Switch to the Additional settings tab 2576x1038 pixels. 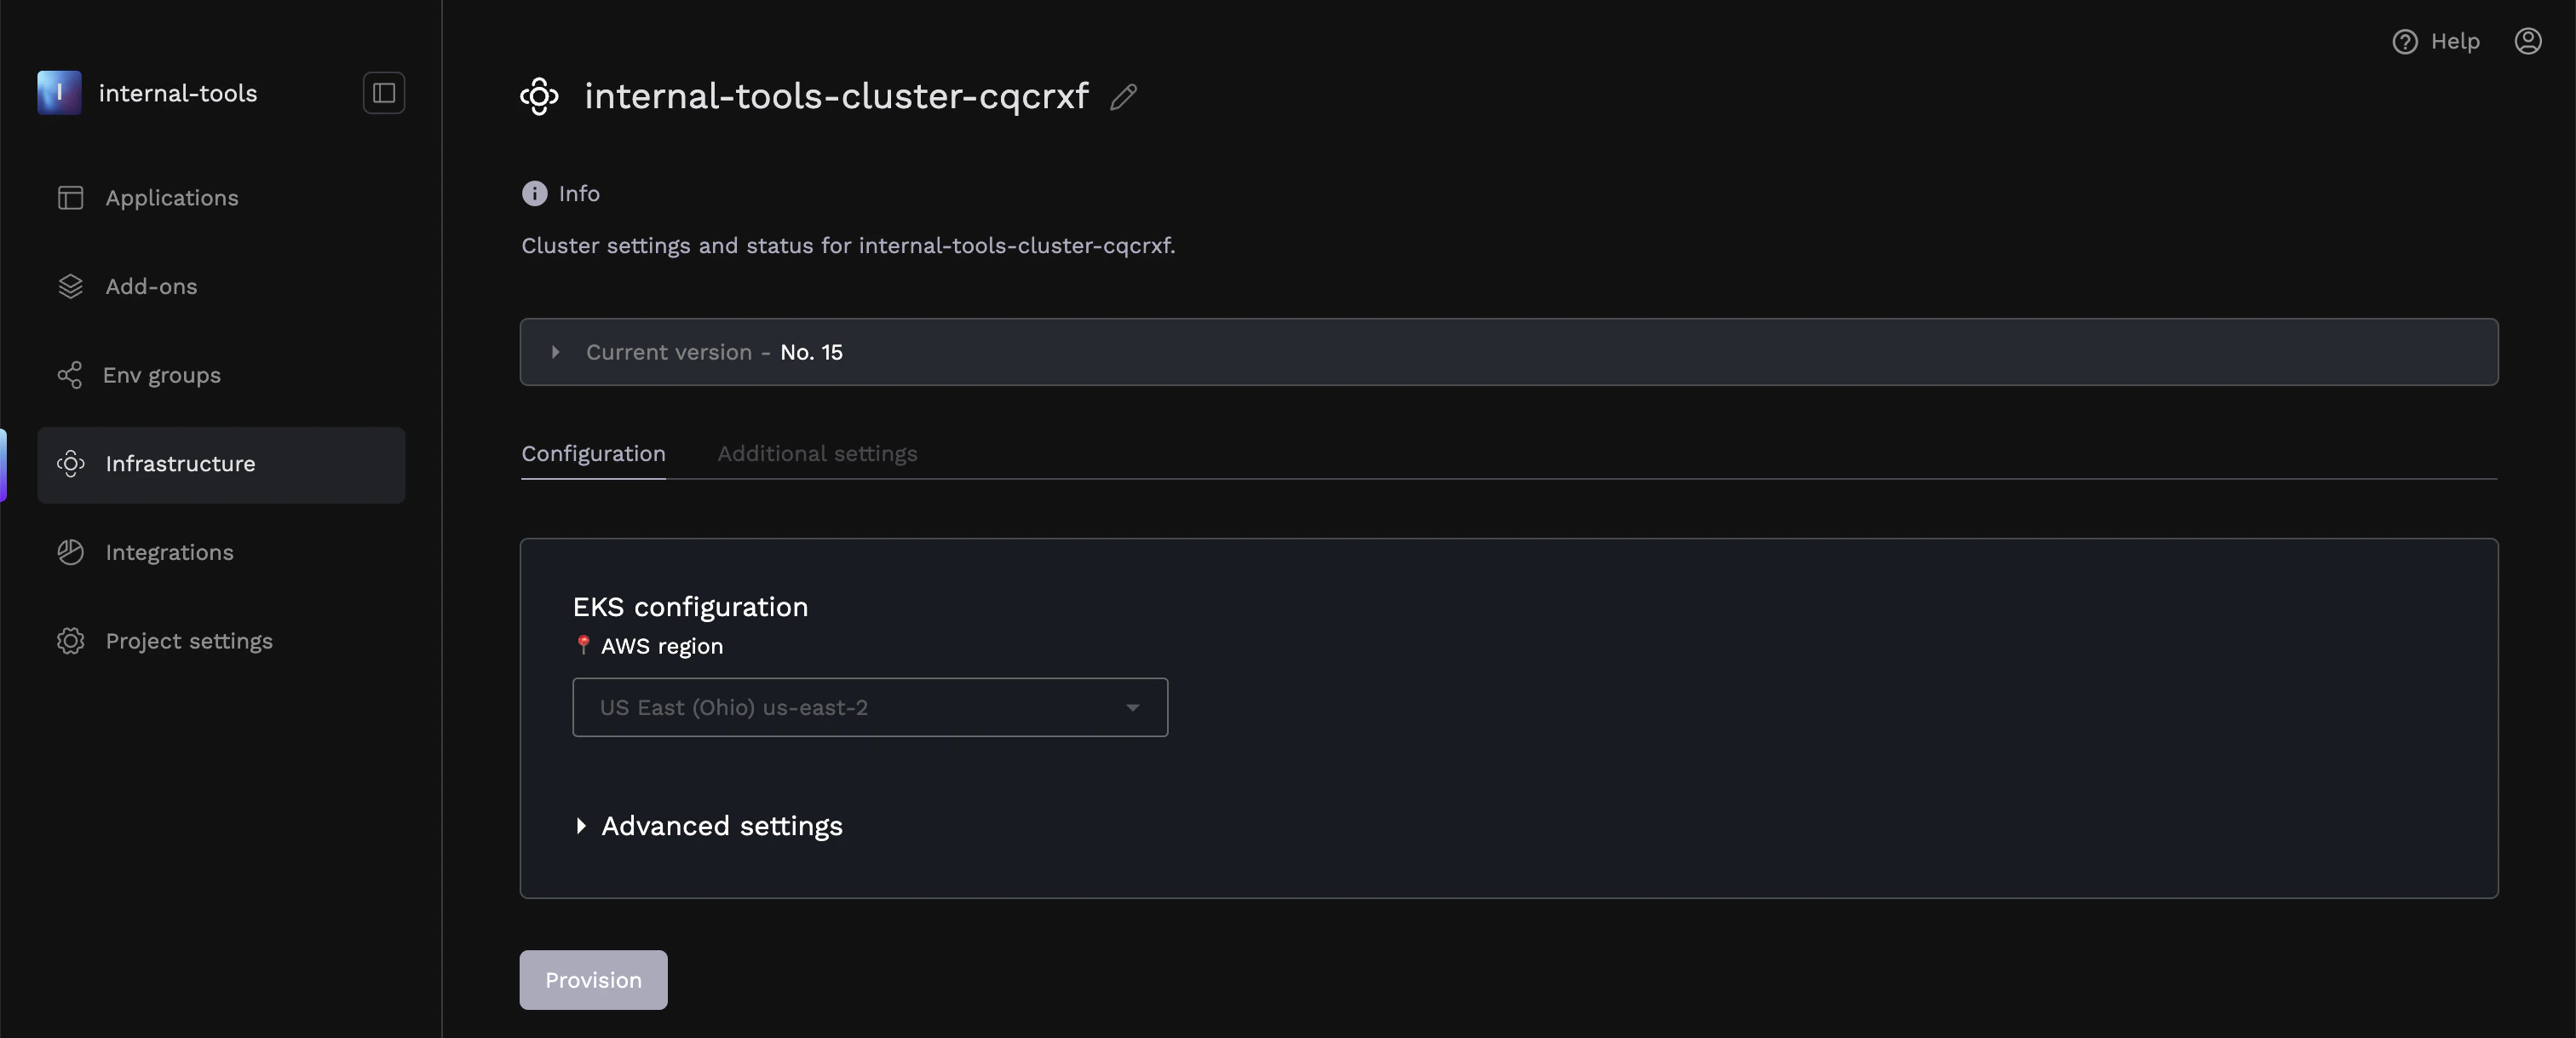tap(816, 453)
